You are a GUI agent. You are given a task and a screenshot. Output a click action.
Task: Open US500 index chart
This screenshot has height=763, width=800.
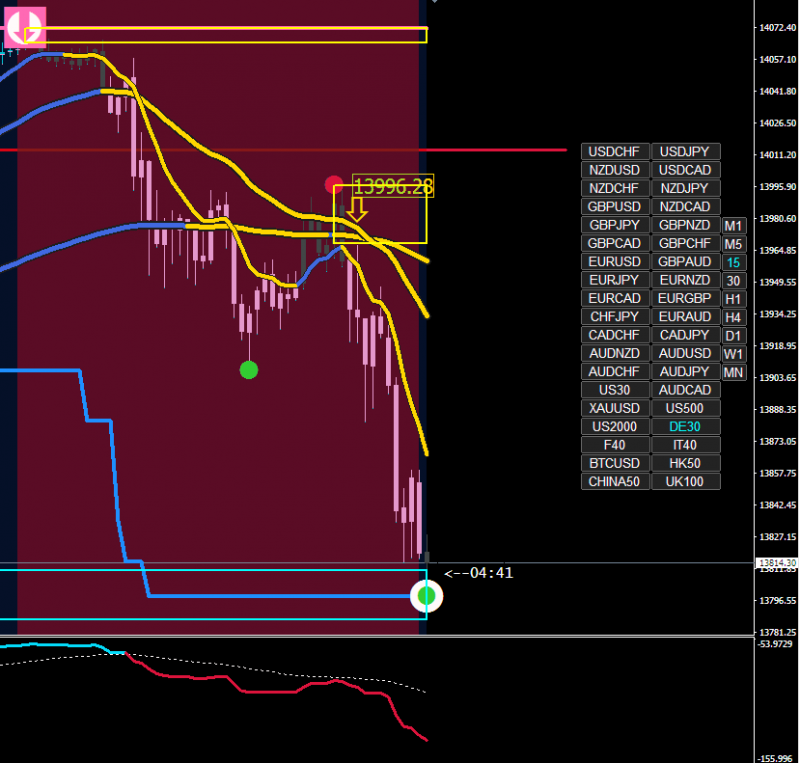click(x=685, y=409)
